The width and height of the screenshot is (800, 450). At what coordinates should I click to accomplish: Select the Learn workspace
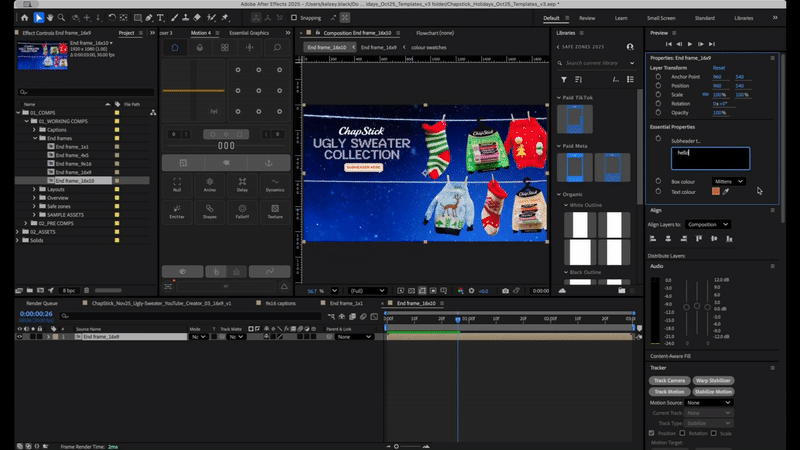(x=621, y=18)
